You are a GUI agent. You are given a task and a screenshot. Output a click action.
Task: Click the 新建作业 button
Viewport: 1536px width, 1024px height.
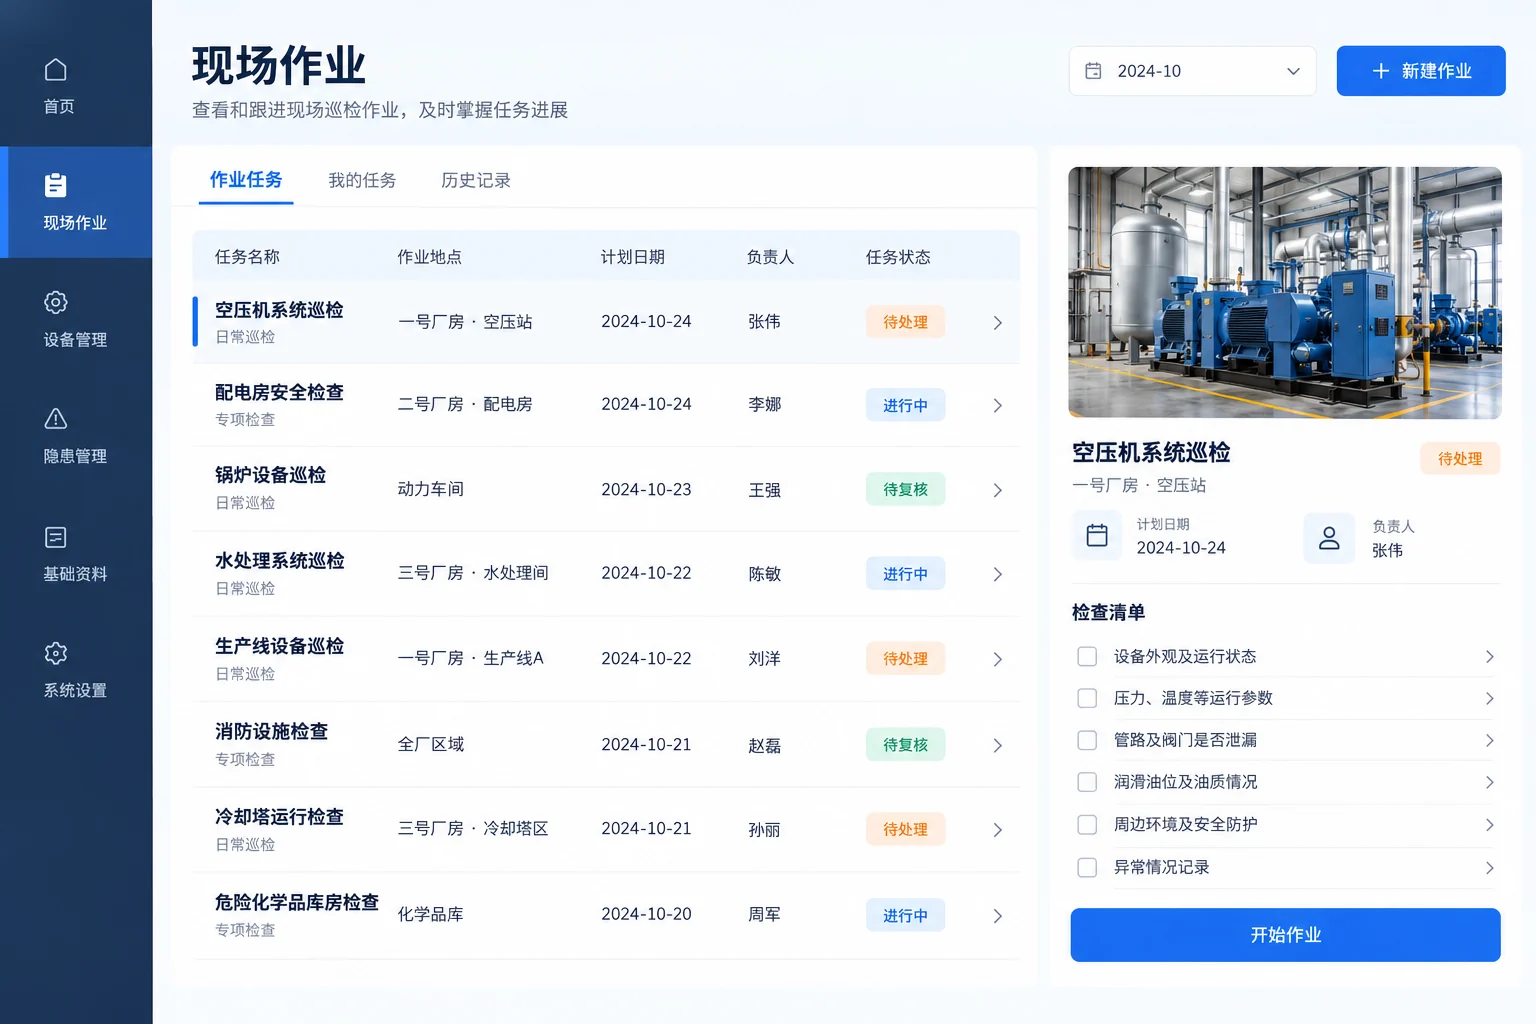click(1421, 71)
